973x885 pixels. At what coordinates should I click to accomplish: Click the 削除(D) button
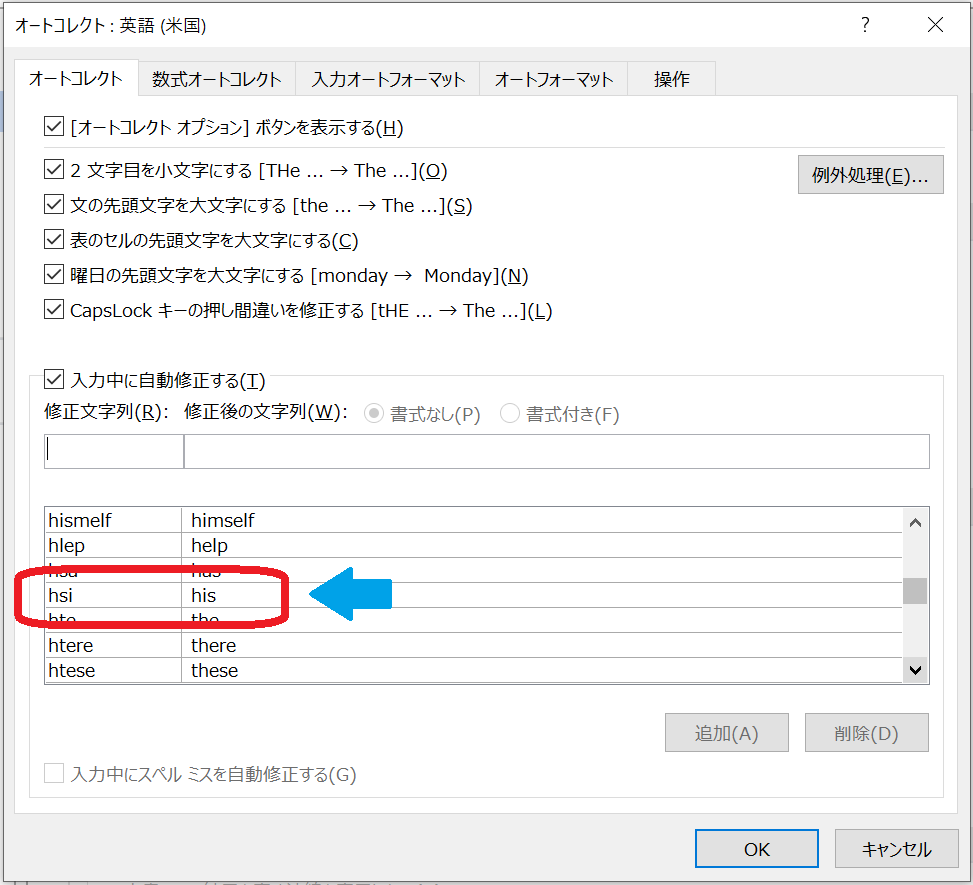click(x=867, y=733)
